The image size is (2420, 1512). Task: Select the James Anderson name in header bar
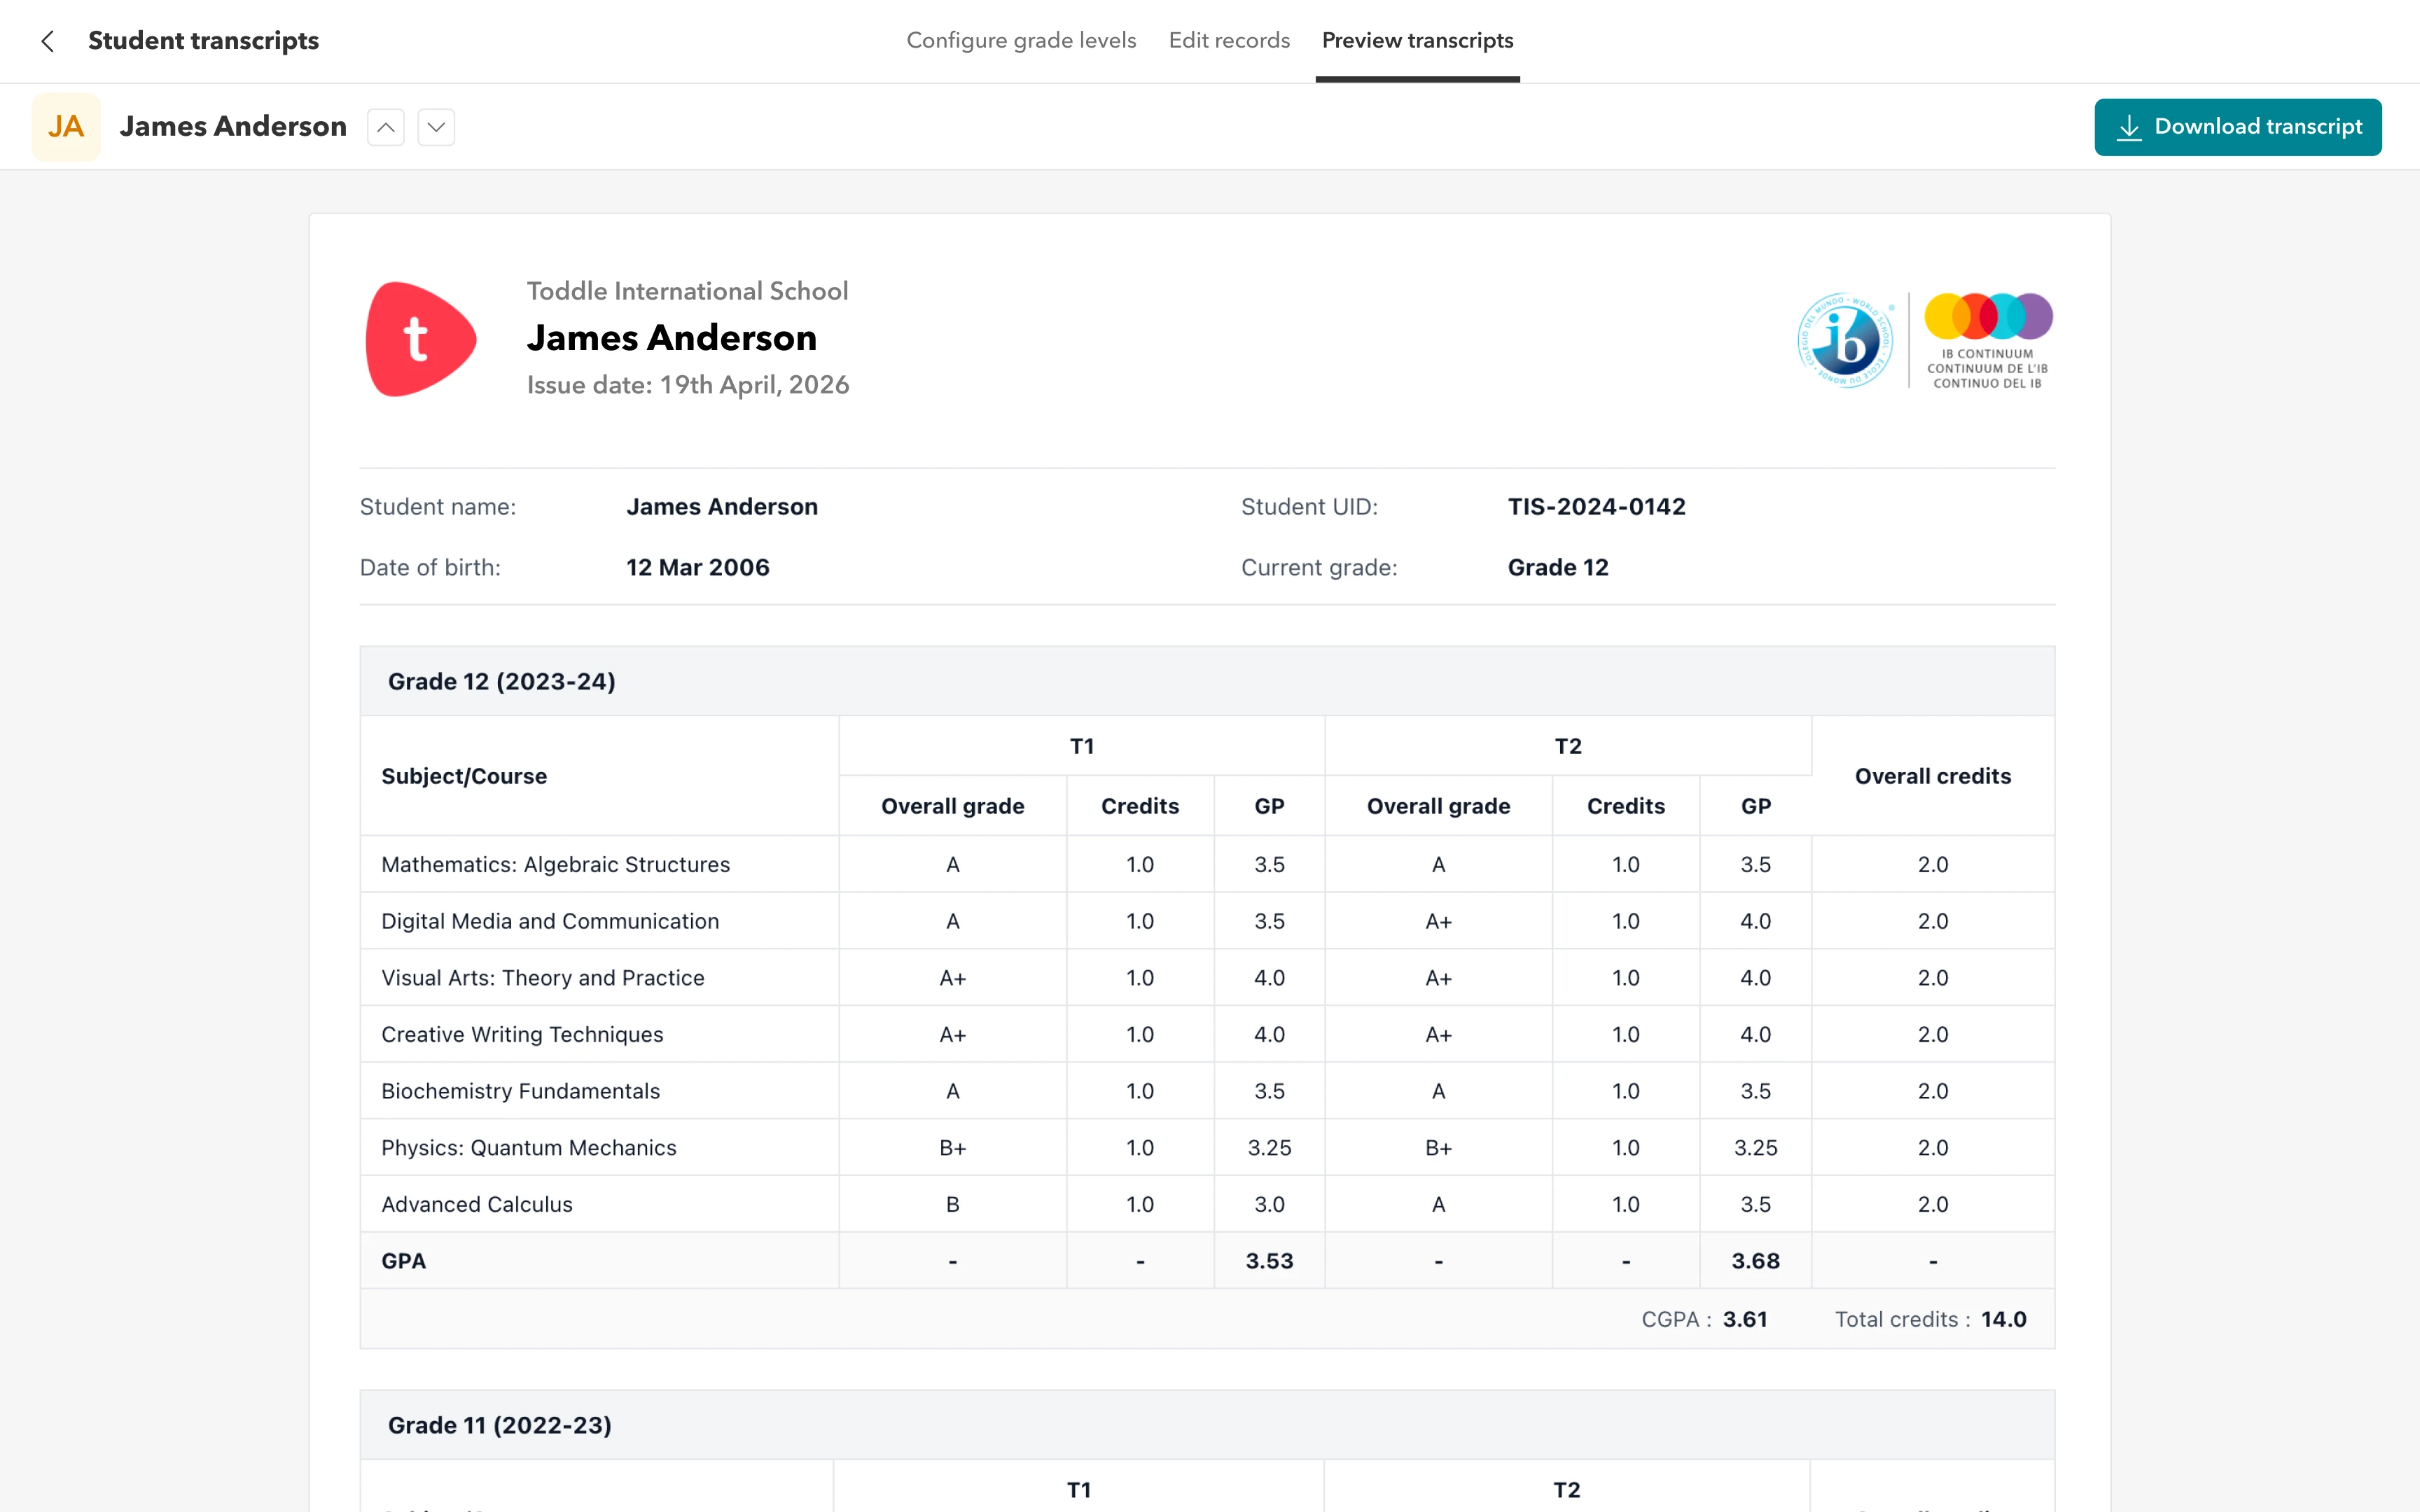tap(233, 127)
